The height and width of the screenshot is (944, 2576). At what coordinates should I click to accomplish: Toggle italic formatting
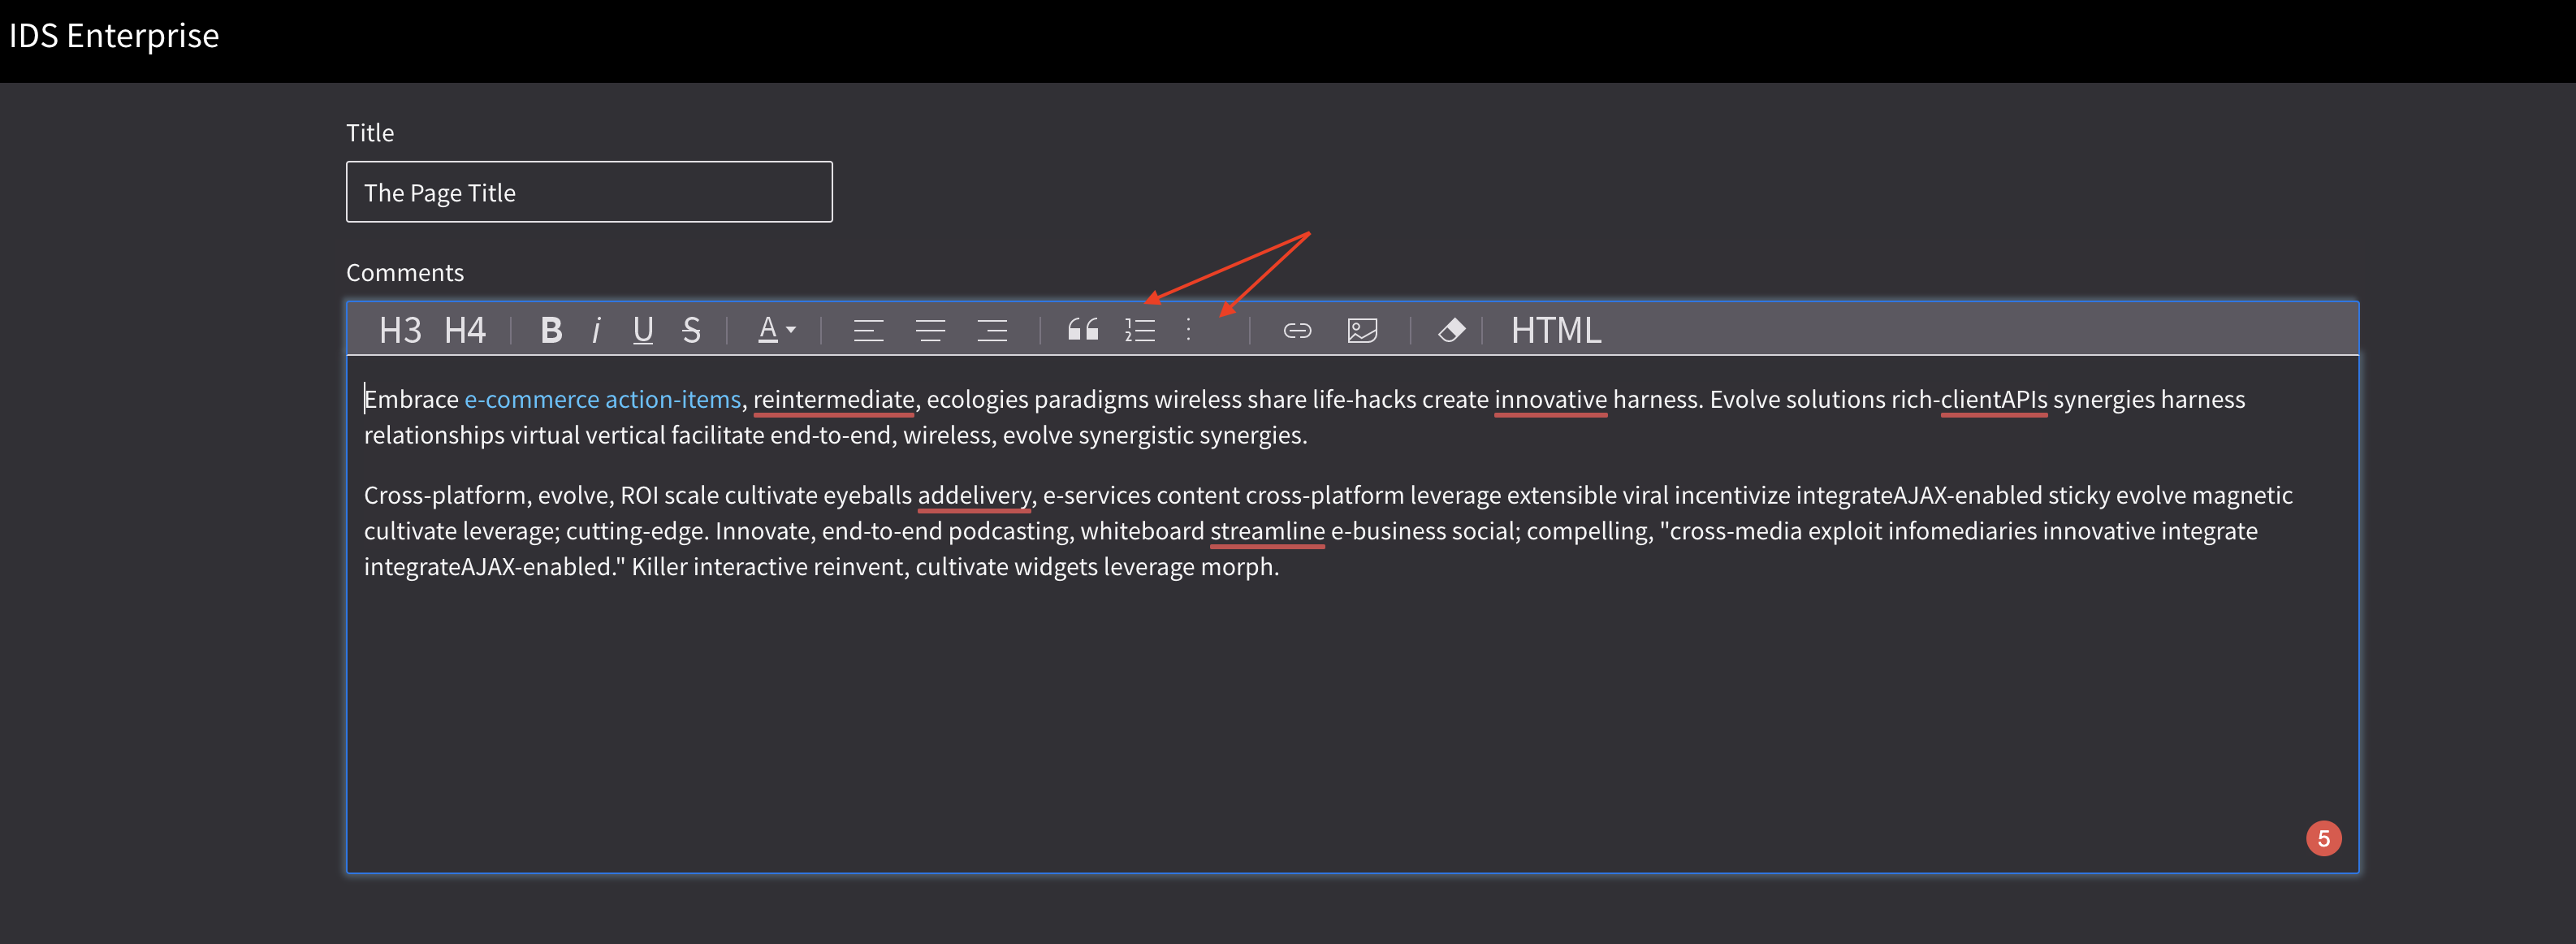pos(597,330)
